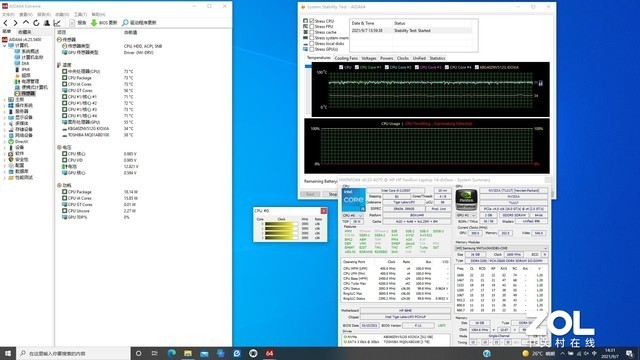The image size is (640, 360).
Task: Open the Windows Start menu
Action: click(8, 353)
